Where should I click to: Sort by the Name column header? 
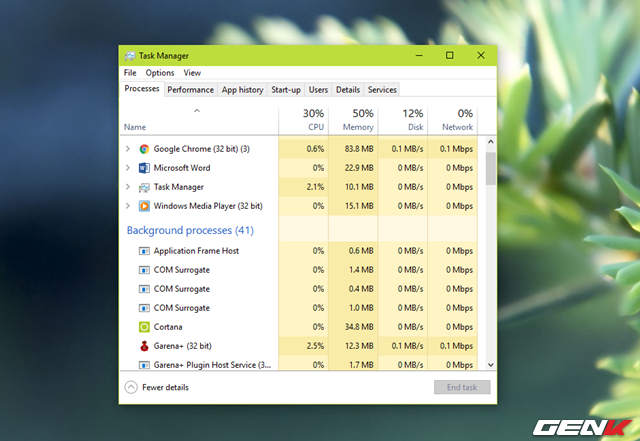coord(199,120)
